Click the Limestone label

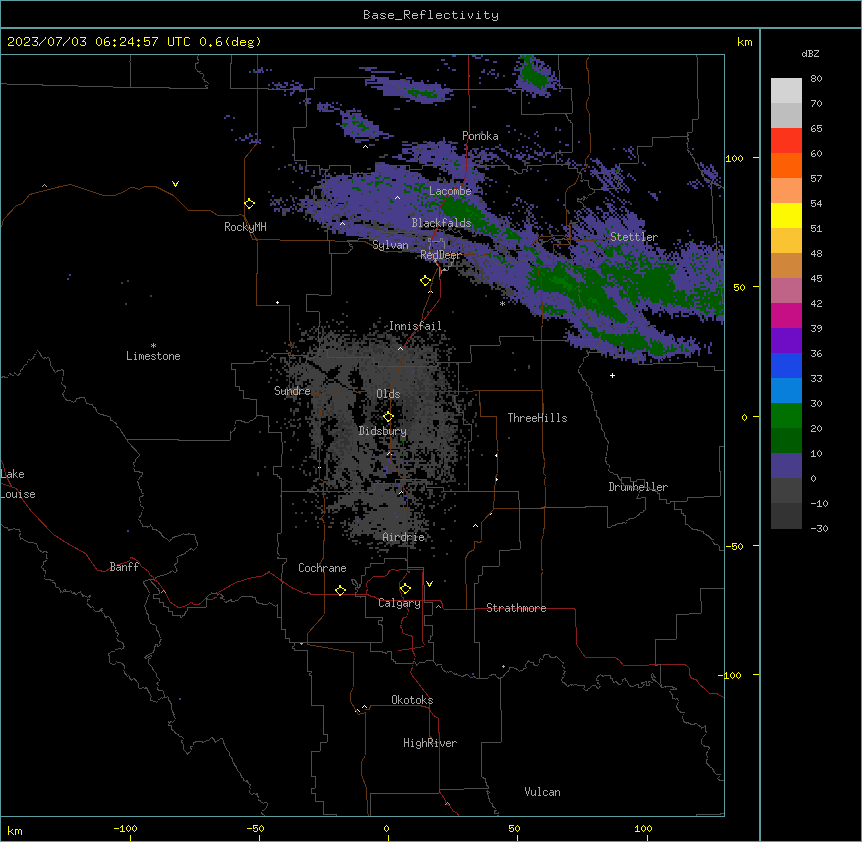153,356
